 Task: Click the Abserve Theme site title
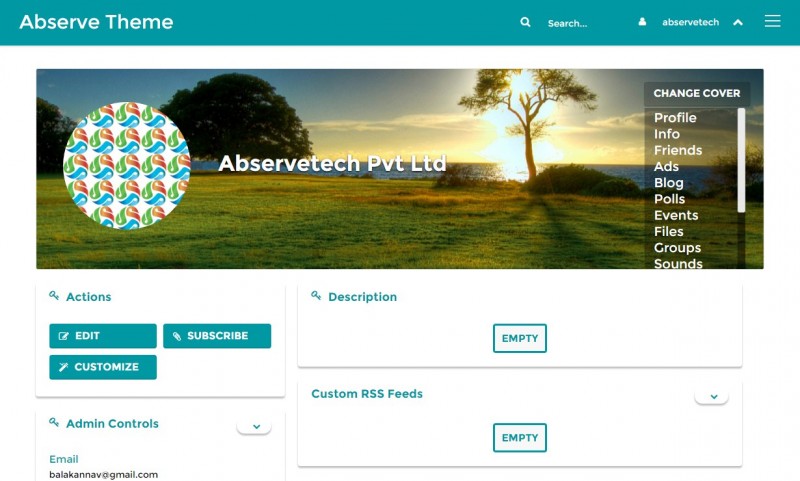(x=96, y=22)
